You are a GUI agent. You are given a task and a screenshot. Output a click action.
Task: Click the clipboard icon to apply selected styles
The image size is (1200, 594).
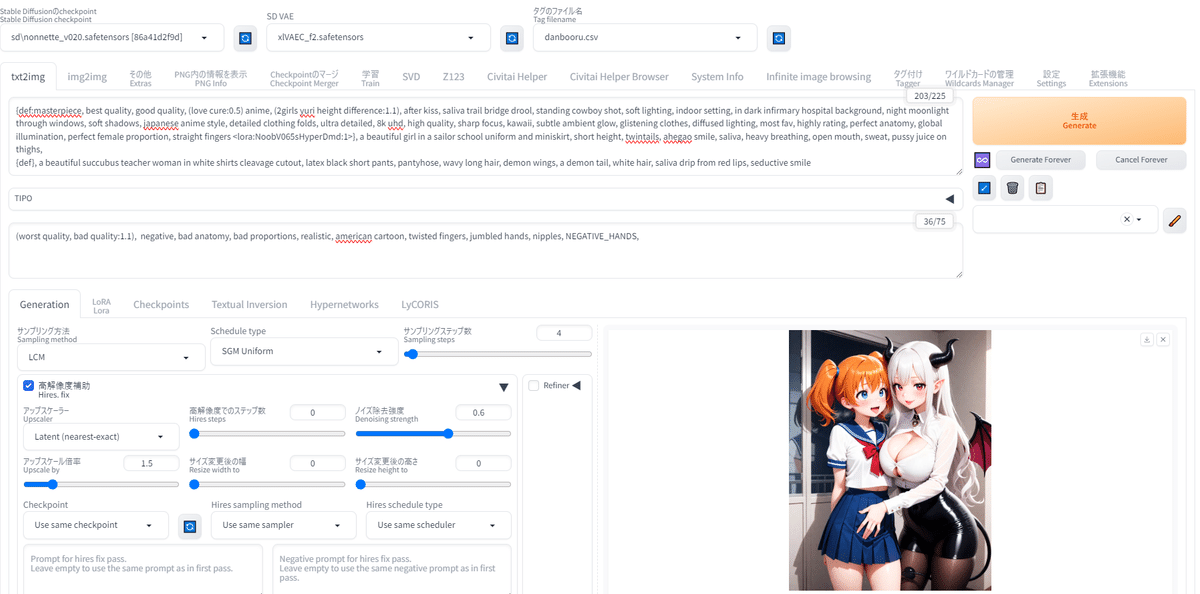pyautogui.click(x=1040, y=187)
